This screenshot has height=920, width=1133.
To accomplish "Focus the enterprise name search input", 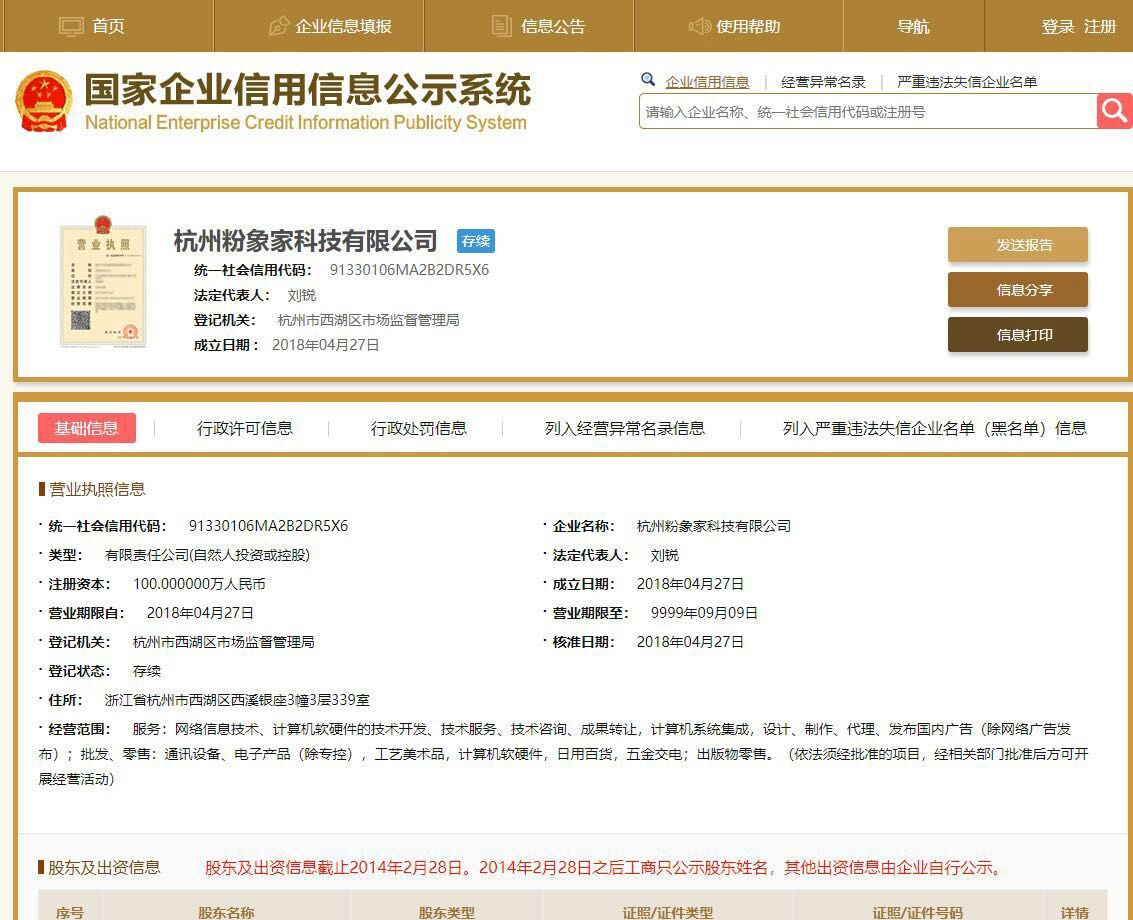I will click(x=868, y=111).
